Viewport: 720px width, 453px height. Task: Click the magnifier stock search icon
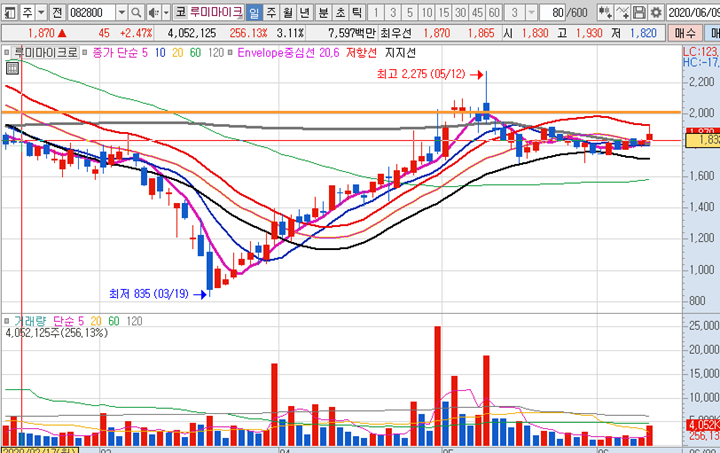(136, 12)
